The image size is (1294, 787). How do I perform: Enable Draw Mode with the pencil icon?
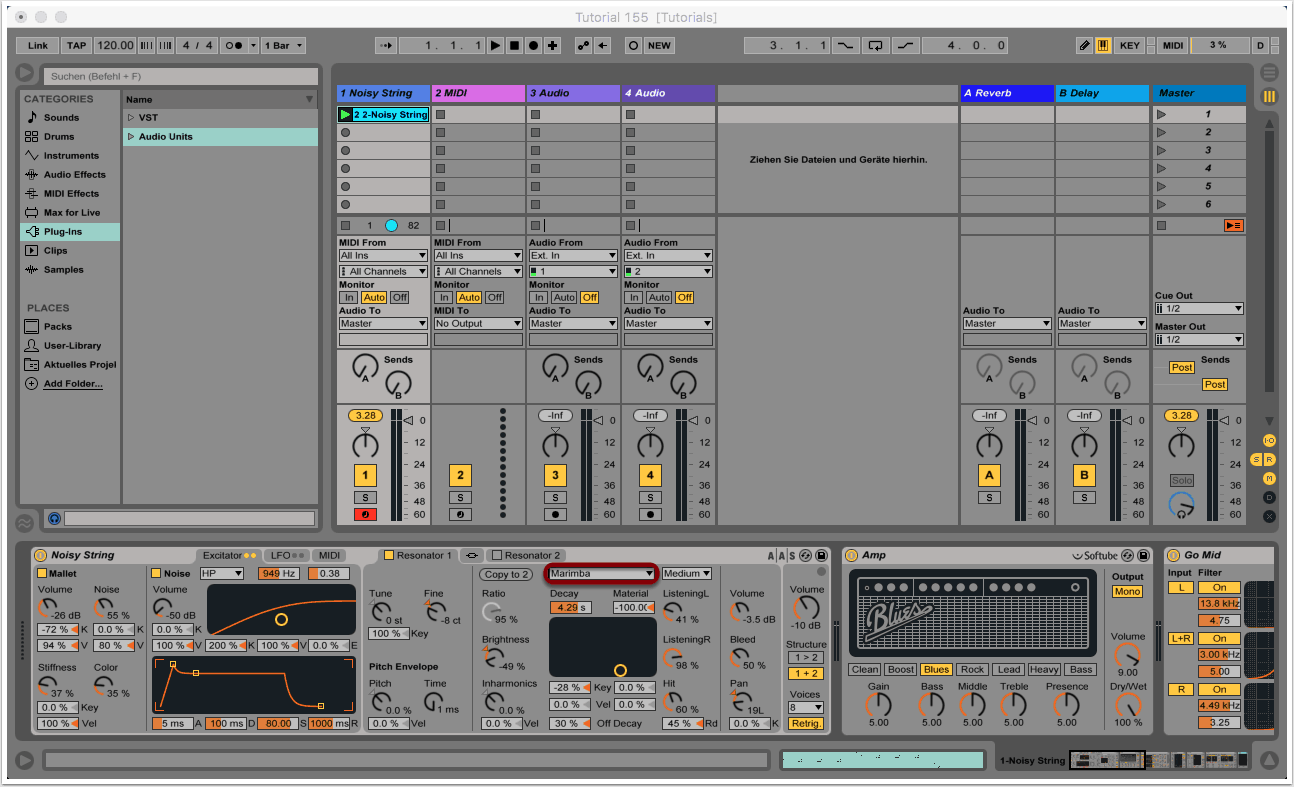[1084, 46]
